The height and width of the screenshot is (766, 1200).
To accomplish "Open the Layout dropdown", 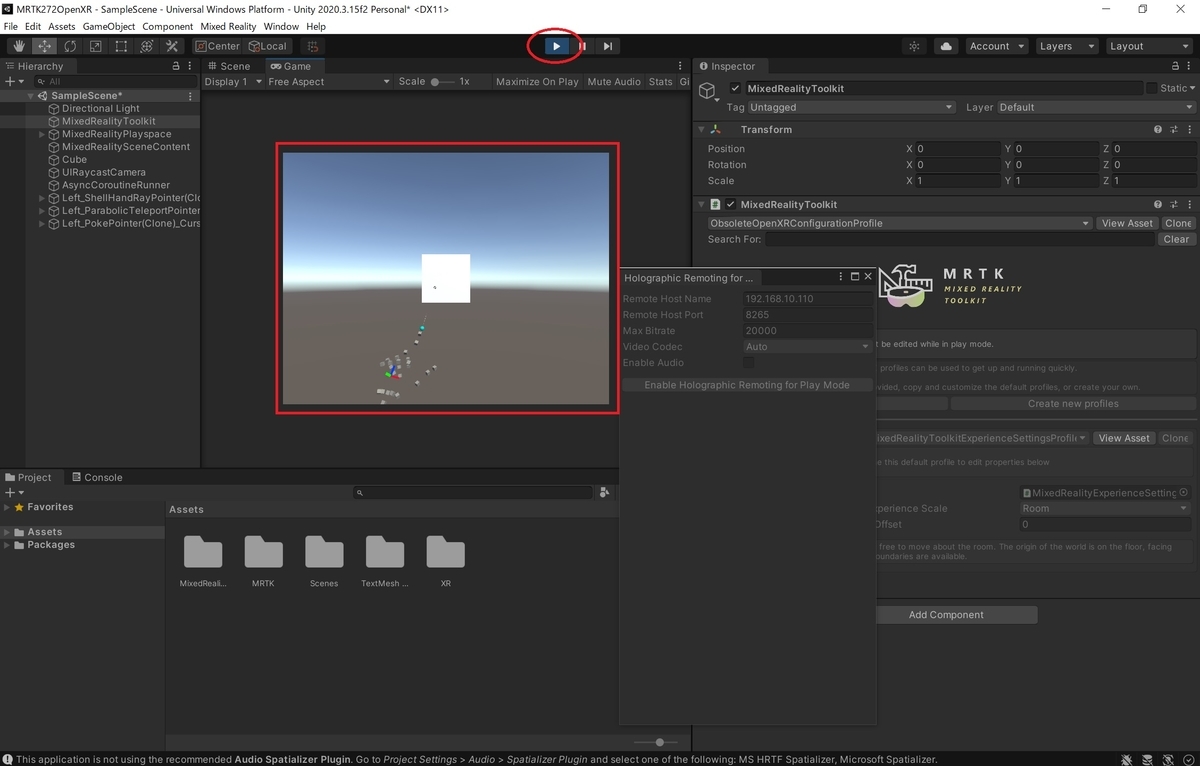I will point(1147,46).
